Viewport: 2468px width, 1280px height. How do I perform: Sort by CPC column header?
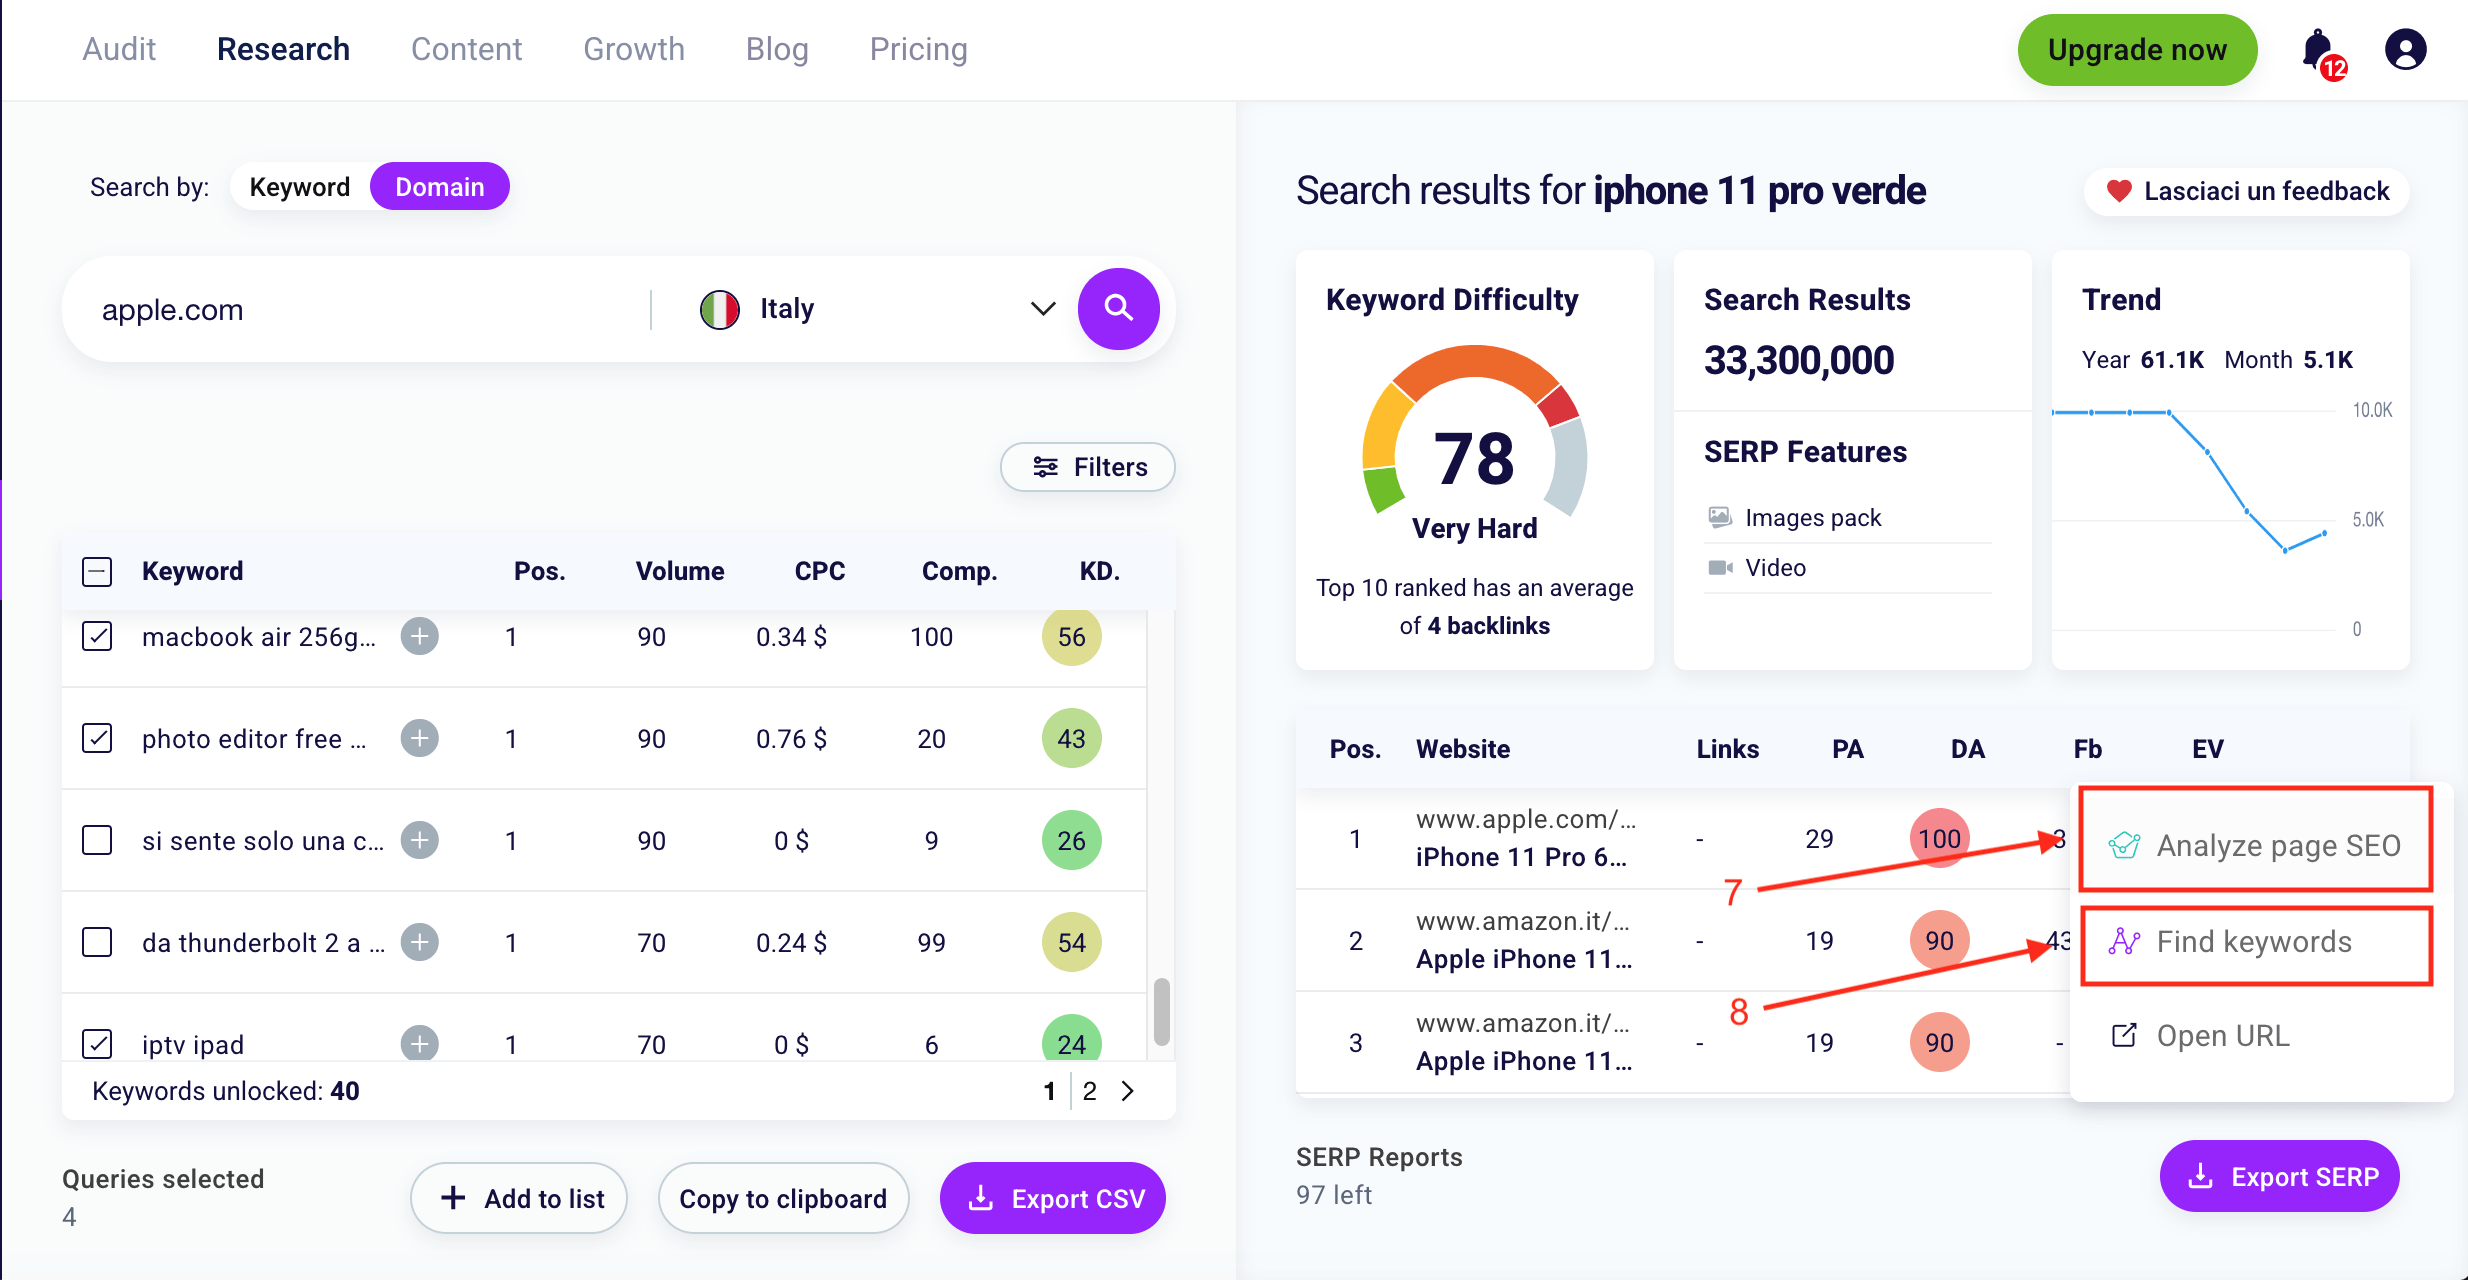[819, 571]
